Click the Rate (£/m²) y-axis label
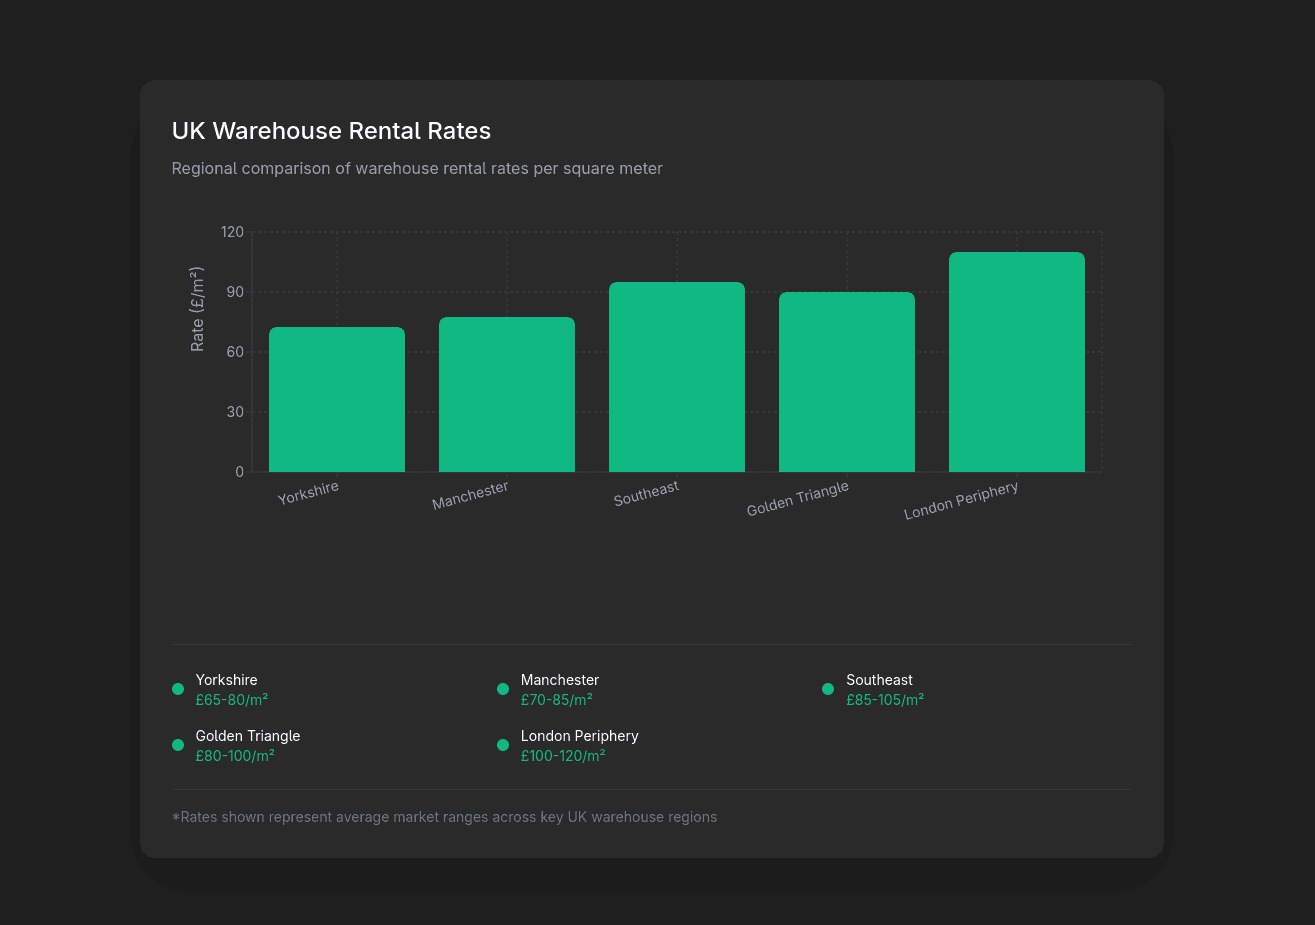The width and height of the screenshot is (1315, 925). [x=197, y=309]
